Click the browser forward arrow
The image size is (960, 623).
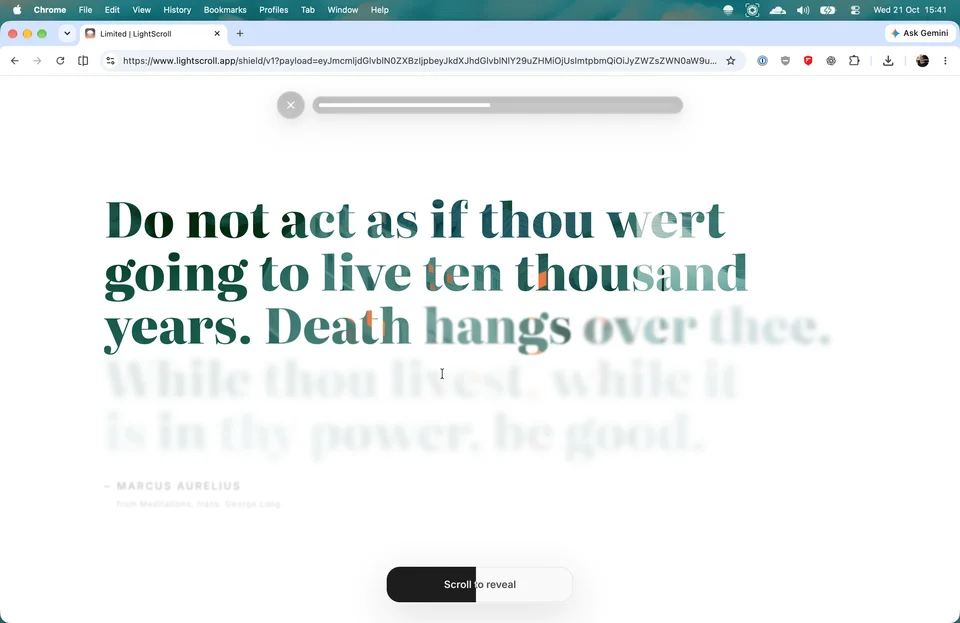click(37, 61)
